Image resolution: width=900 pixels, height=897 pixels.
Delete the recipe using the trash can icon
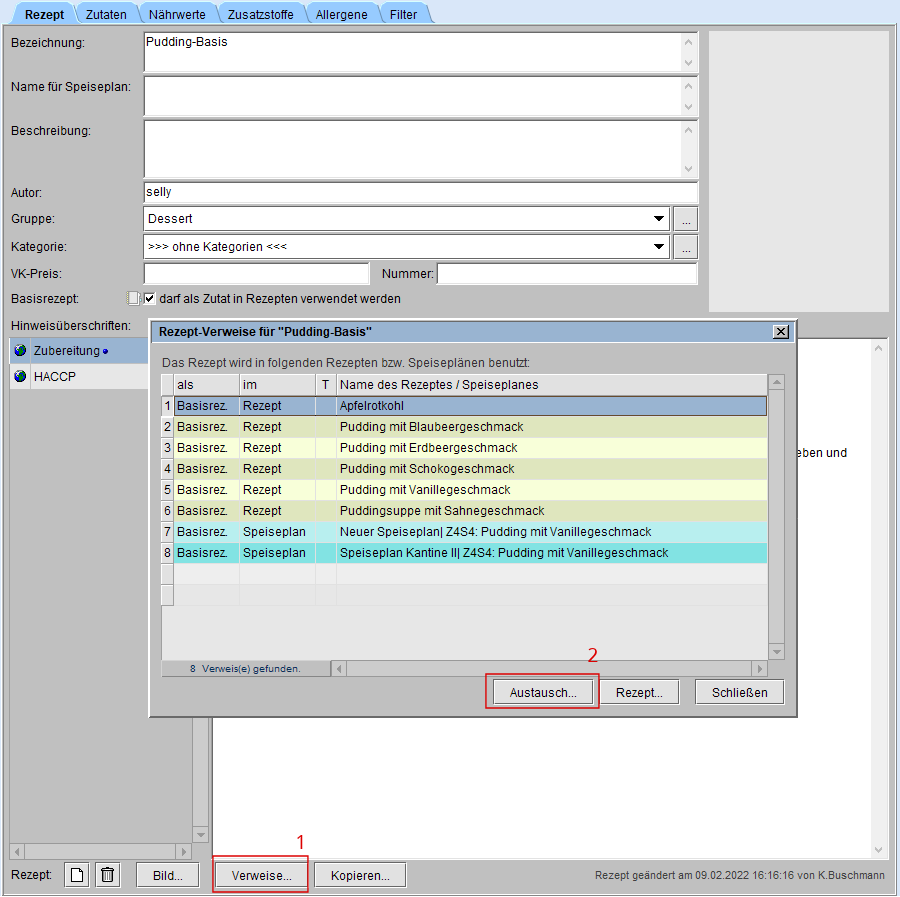tap(108, 875)
